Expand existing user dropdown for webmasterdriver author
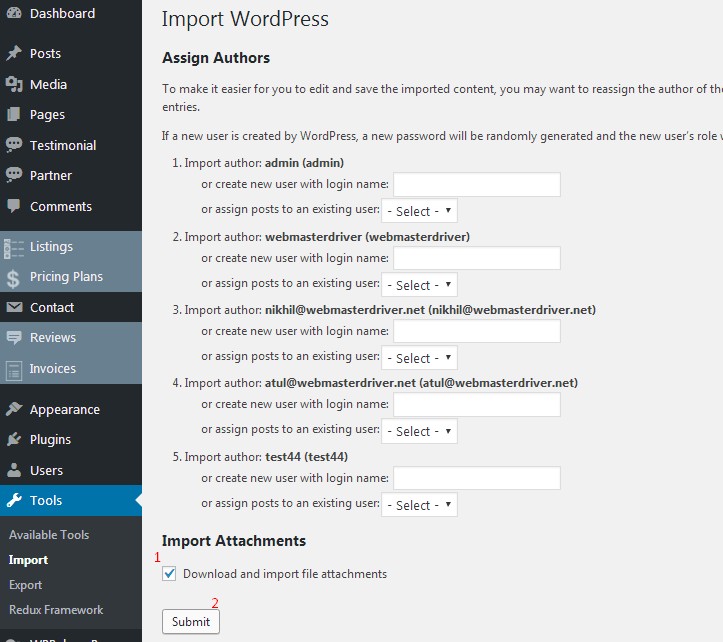The height and width of the screenshot is (642, 723). coord(420,285)
